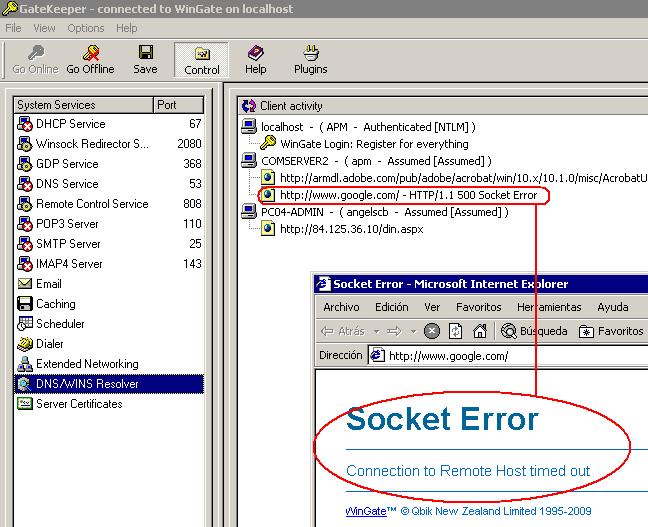648x527 pixels.
Task: Click the WinGate link on error page
Action: [x=366, y=512]
